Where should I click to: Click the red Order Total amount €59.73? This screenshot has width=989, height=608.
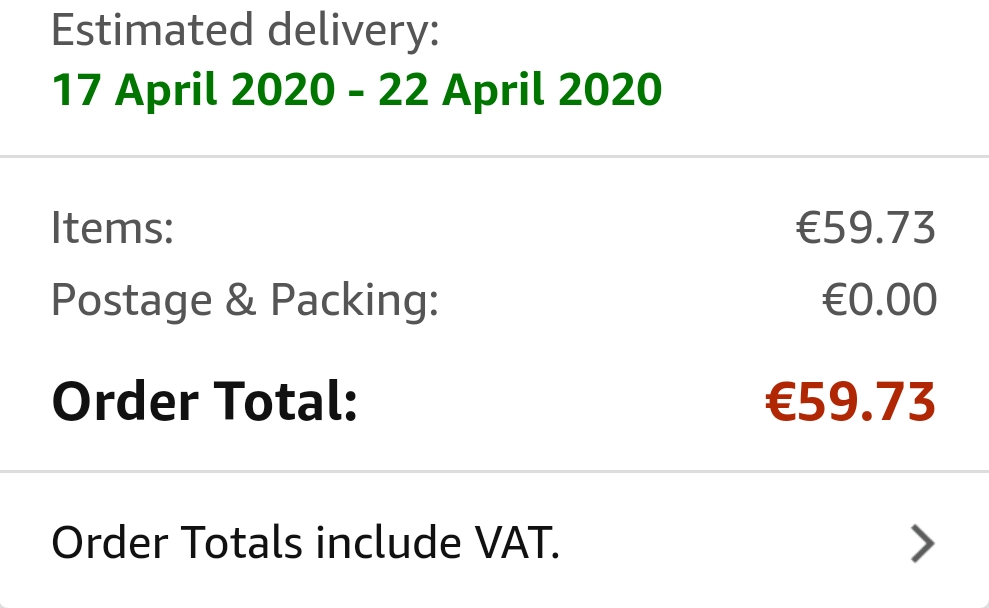pos(850,402)
